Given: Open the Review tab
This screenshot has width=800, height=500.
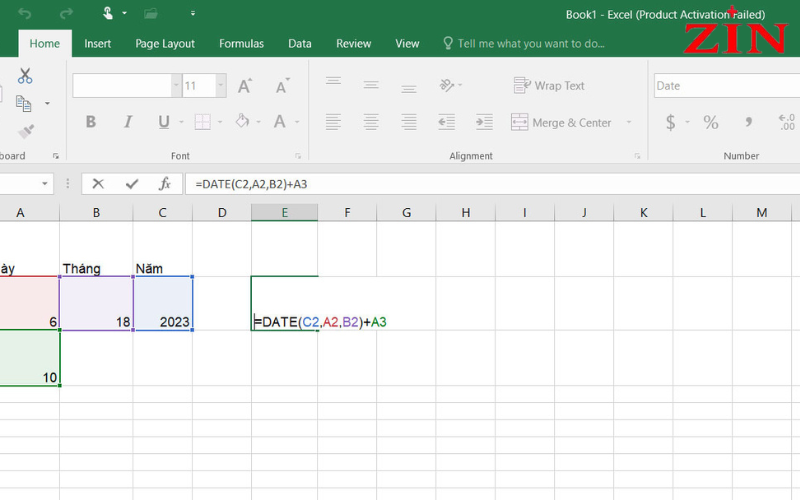Looking at the screenshot, I should (354, 44).
